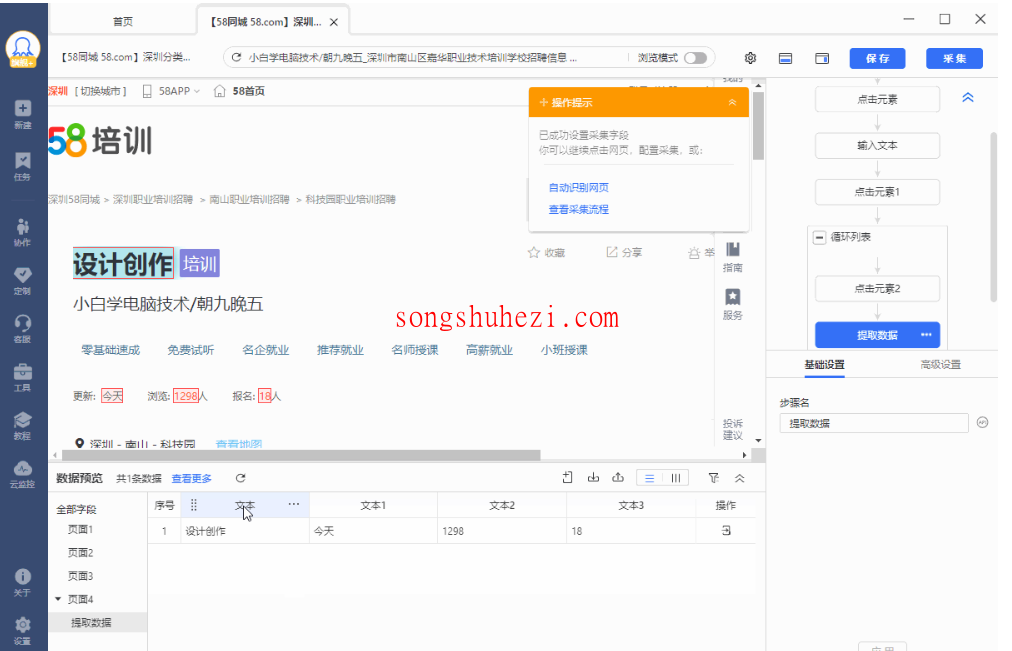Switch to 高级设置 tab

pos(940,365)
